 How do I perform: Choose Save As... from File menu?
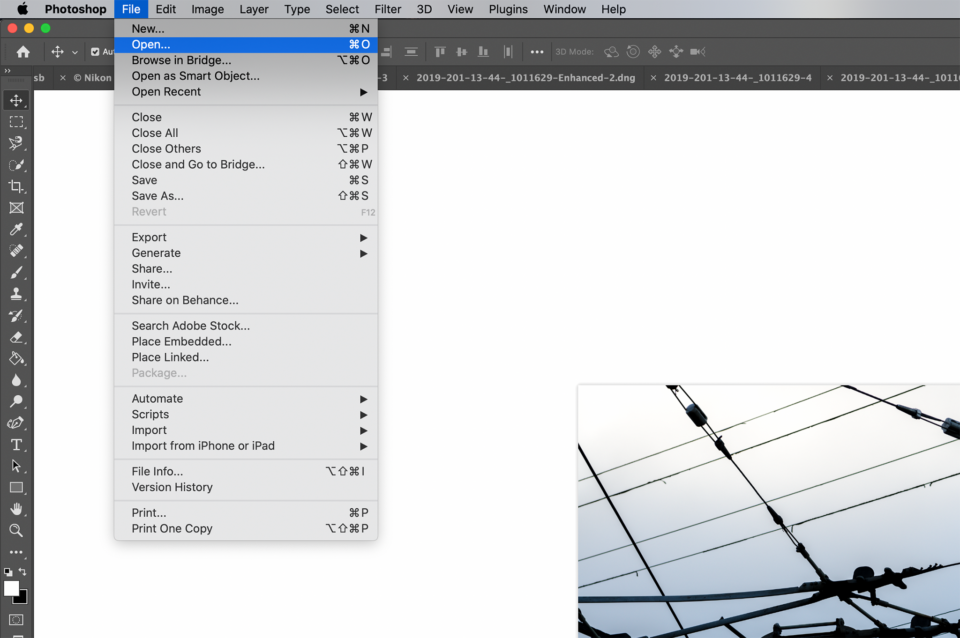click(x=158, y=196)
